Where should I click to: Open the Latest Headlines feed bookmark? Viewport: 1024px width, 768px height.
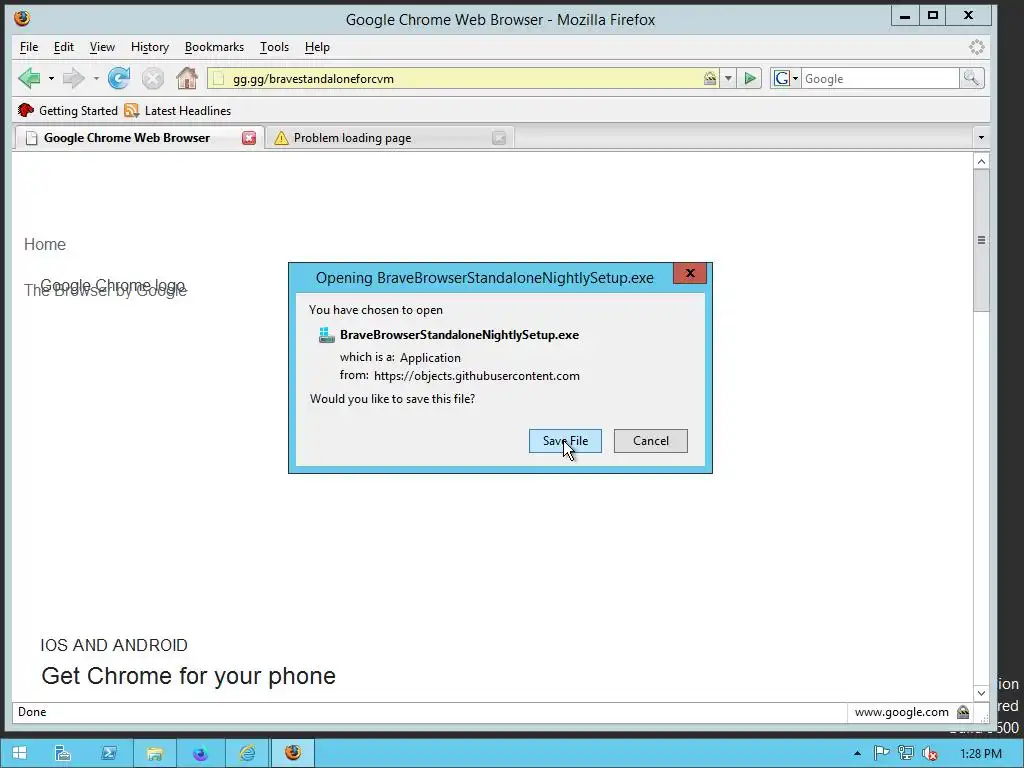[x=178, y=110]
